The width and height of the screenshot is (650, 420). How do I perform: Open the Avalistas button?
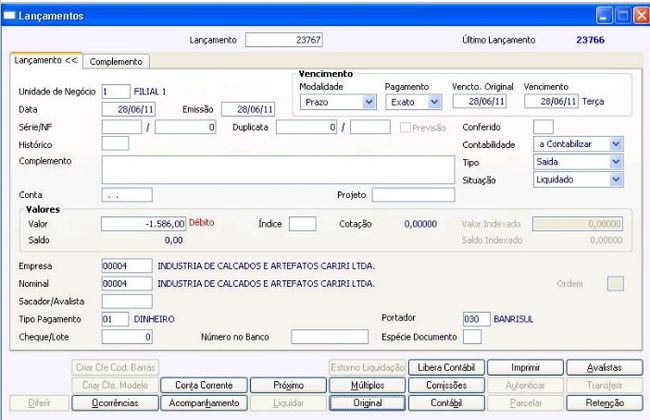pyautogui.click(x=604, y=368)
